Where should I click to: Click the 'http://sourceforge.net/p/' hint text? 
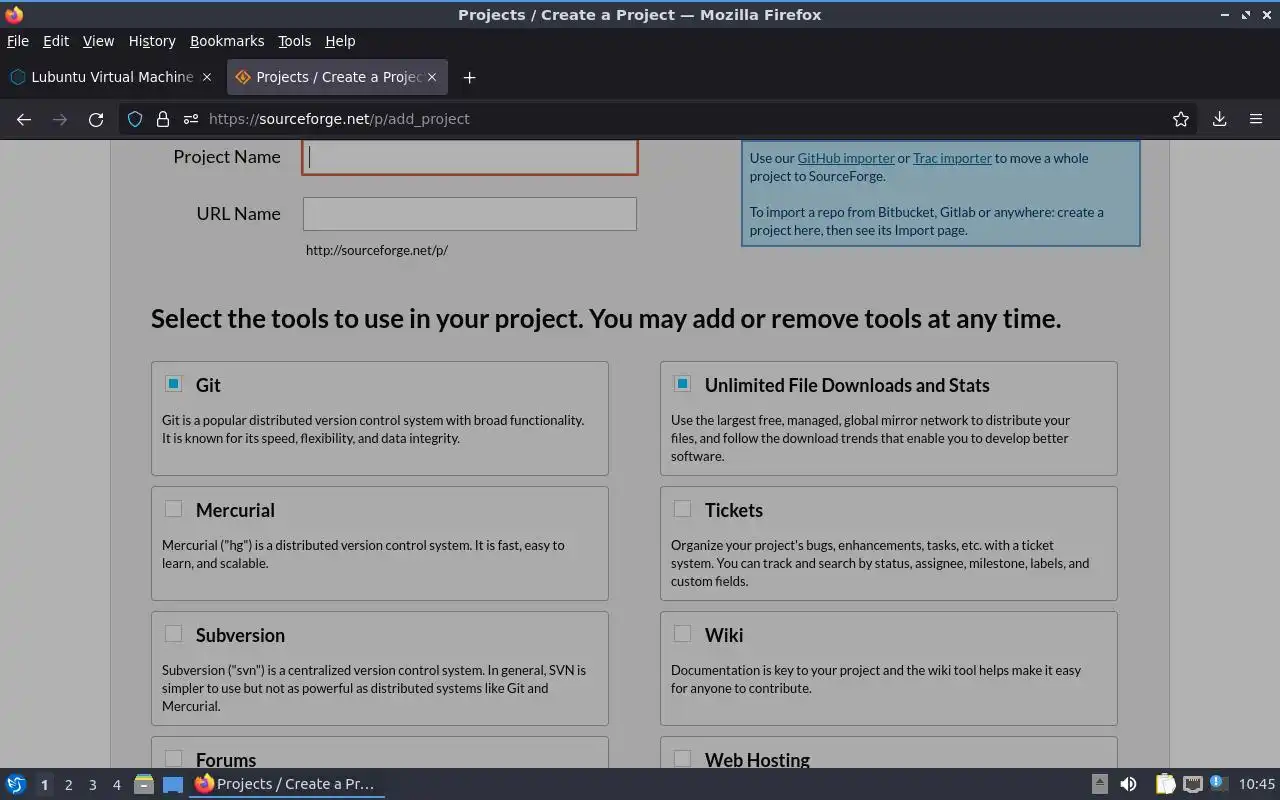[377, 250]
